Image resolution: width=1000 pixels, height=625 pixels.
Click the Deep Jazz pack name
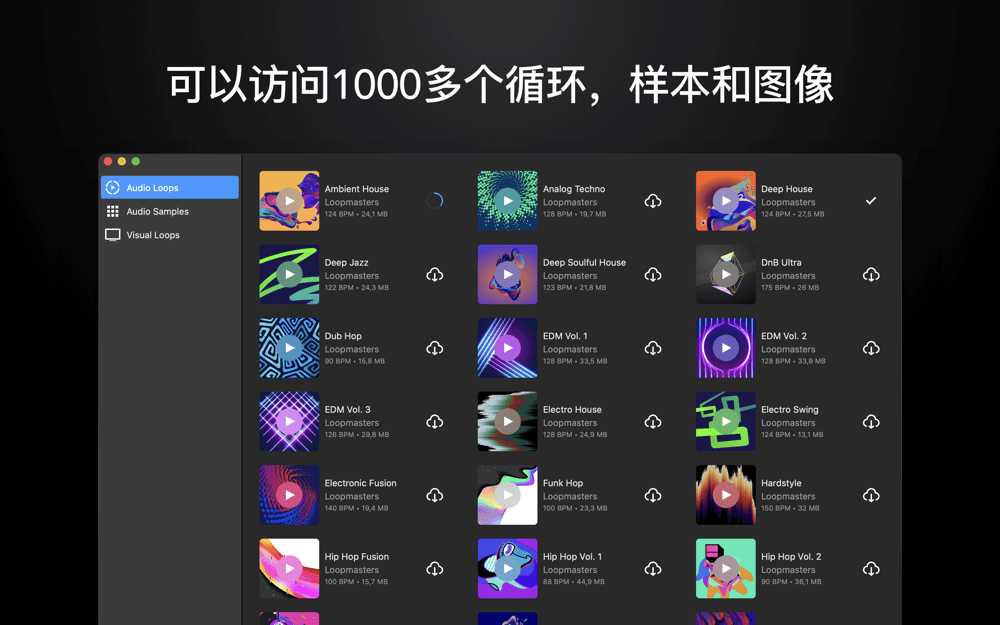click(346, 263)
